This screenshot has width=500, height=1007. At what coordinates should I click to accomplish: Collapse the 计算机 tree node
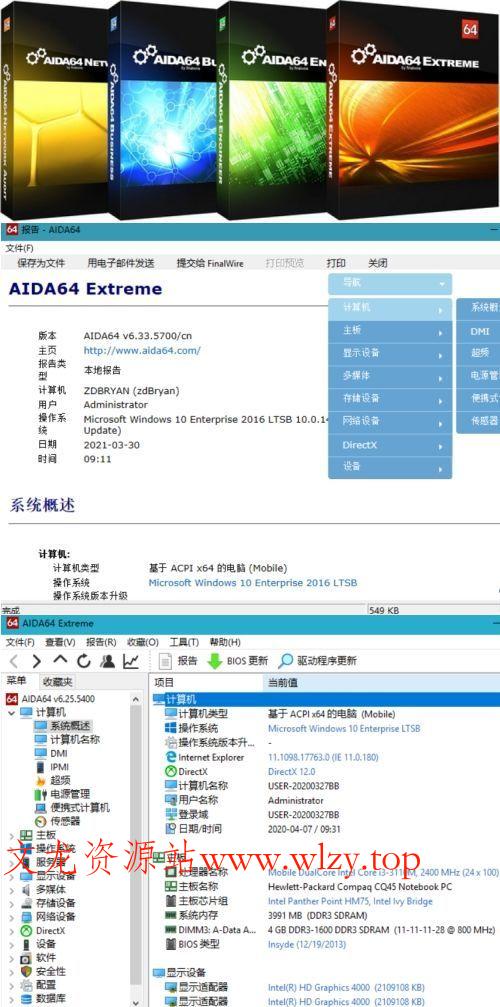click(x=12, y=712)
